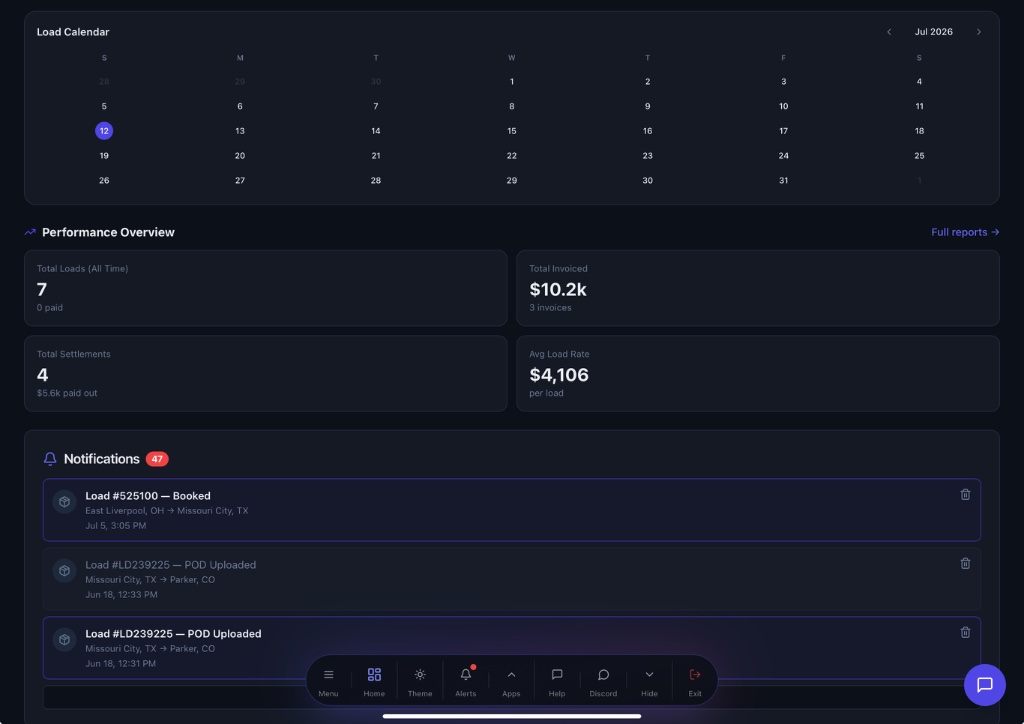Screen dimensions: 1024x724
Task: Open Help in the bottom dock
Action: (x=557, y=681)
